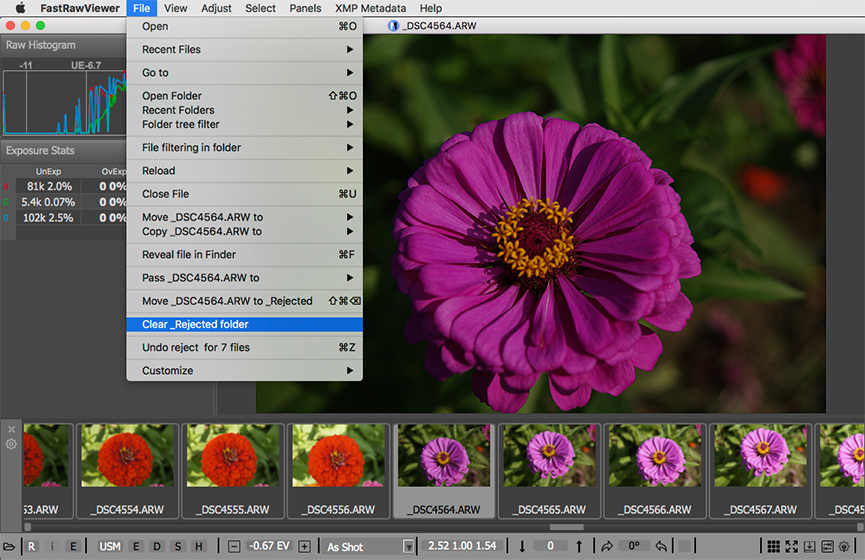
Task: Click the down arrow rating icon
Action: click(522, 547)
